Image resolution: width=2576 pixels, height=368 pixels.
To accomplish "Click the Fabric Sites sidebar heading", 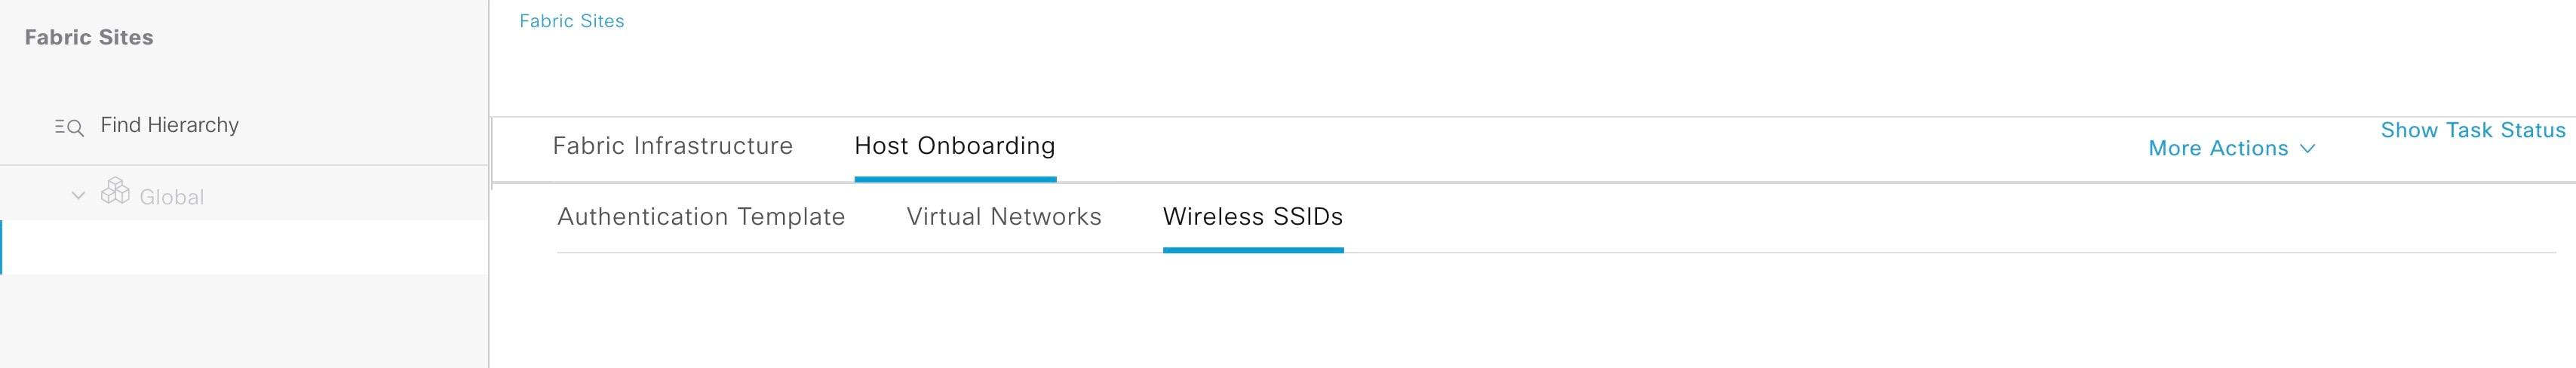I will tap(89, 38).
